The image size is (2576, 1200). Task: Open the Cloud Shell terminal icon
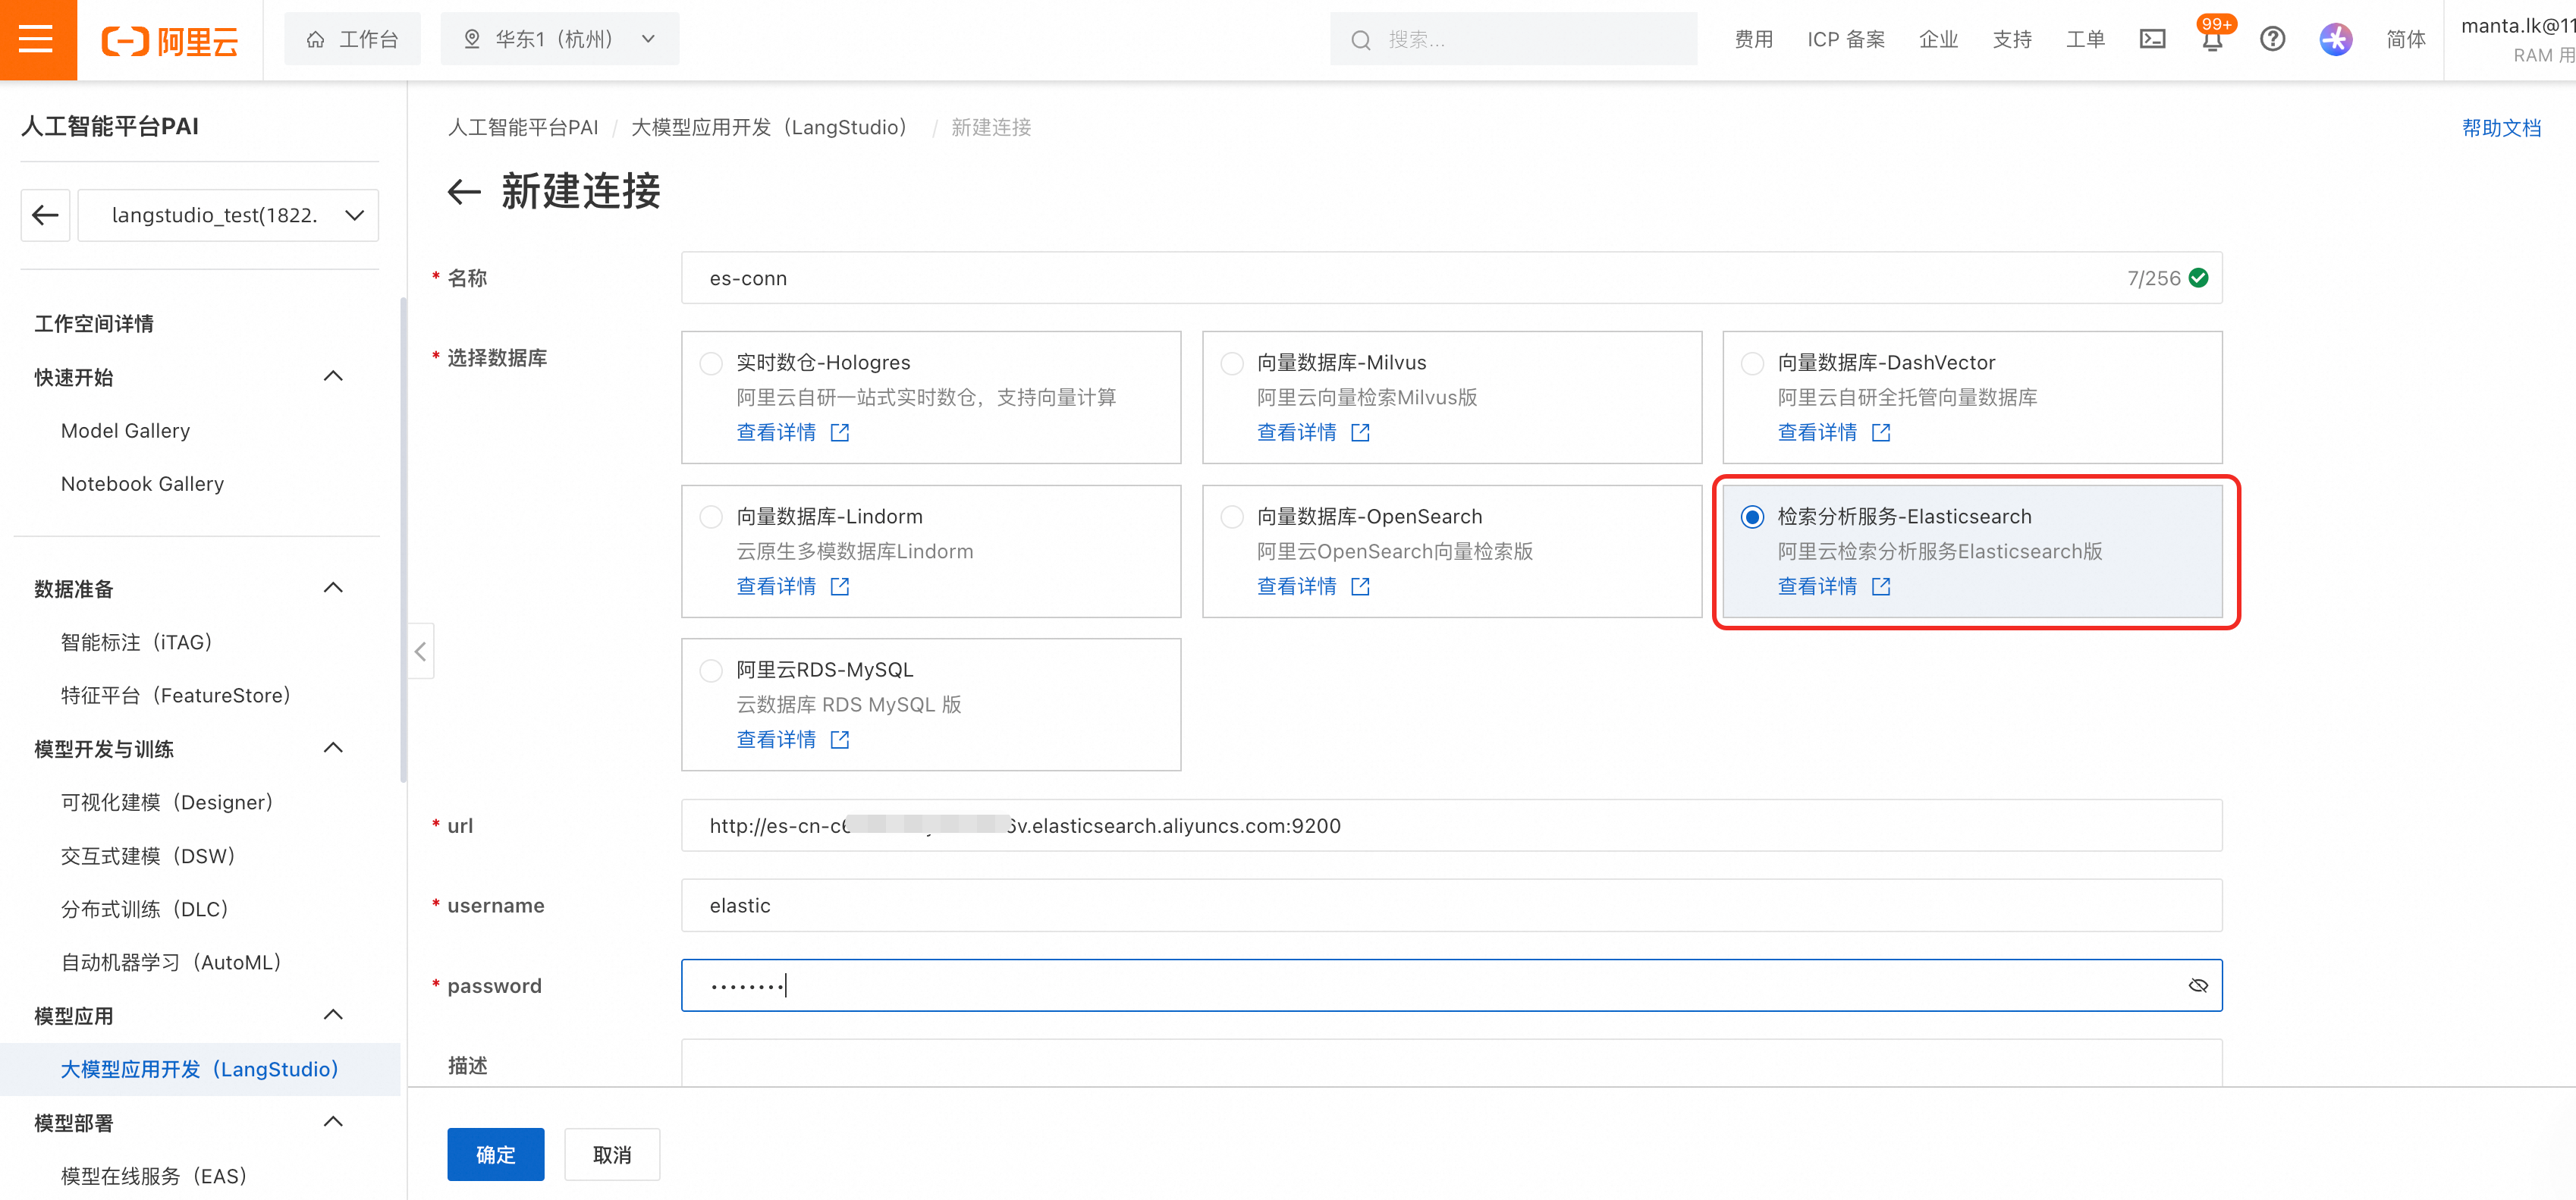pos(2152,39)
